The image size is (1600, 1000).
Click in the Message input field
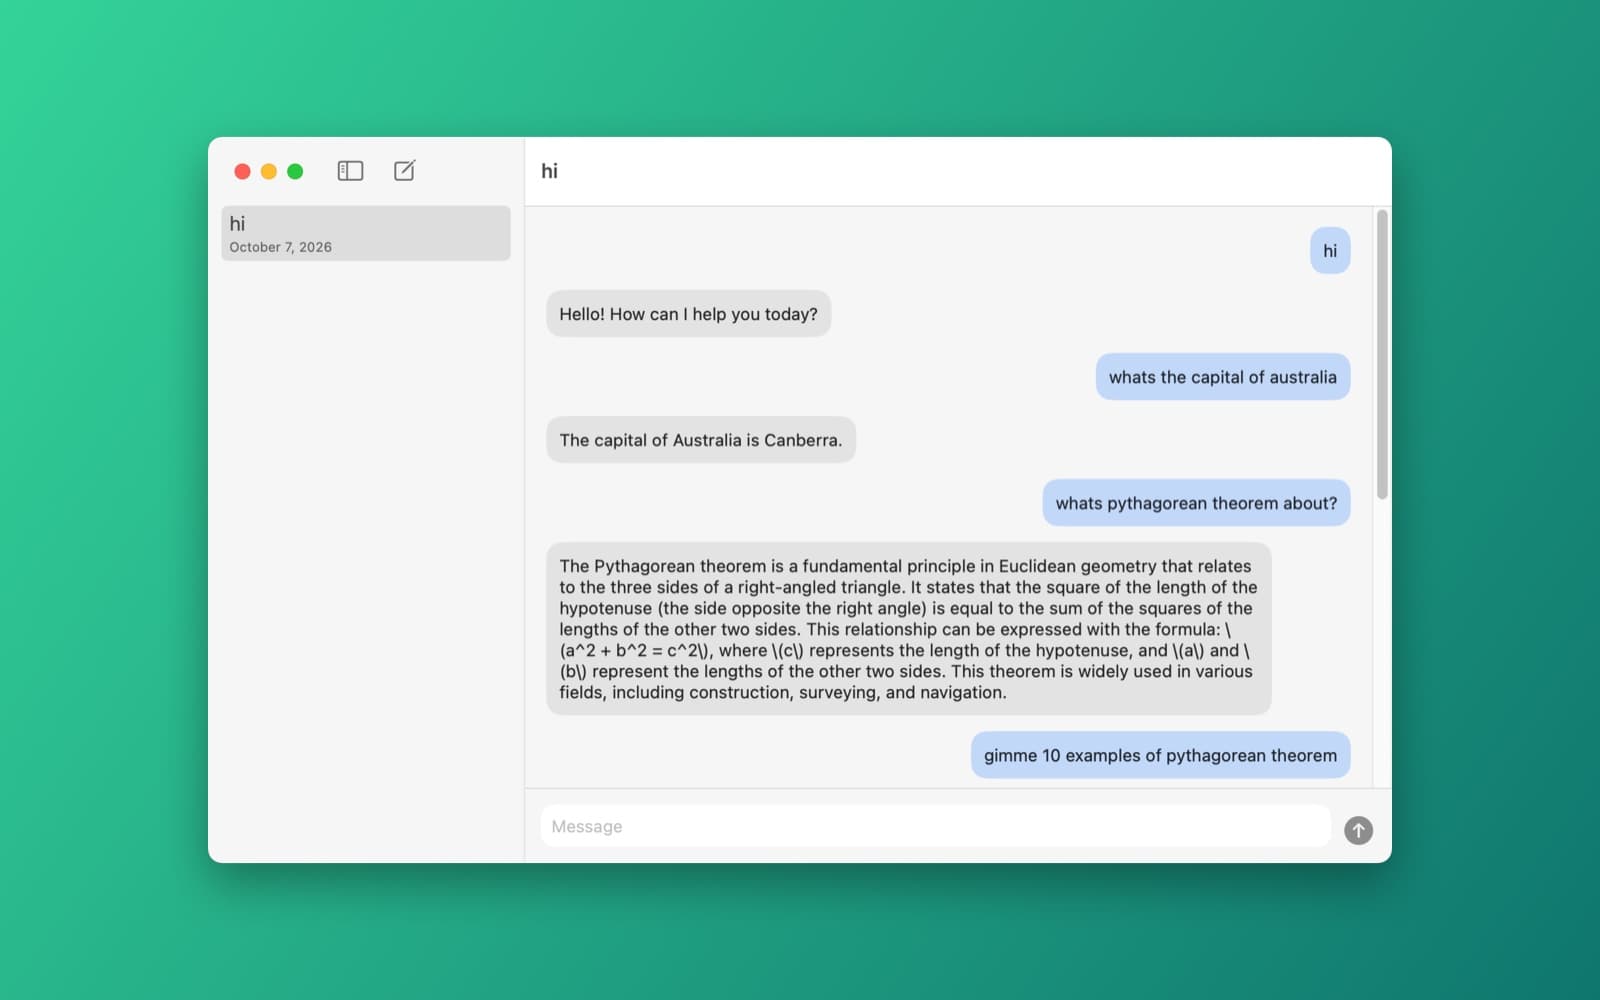(936, 826)
